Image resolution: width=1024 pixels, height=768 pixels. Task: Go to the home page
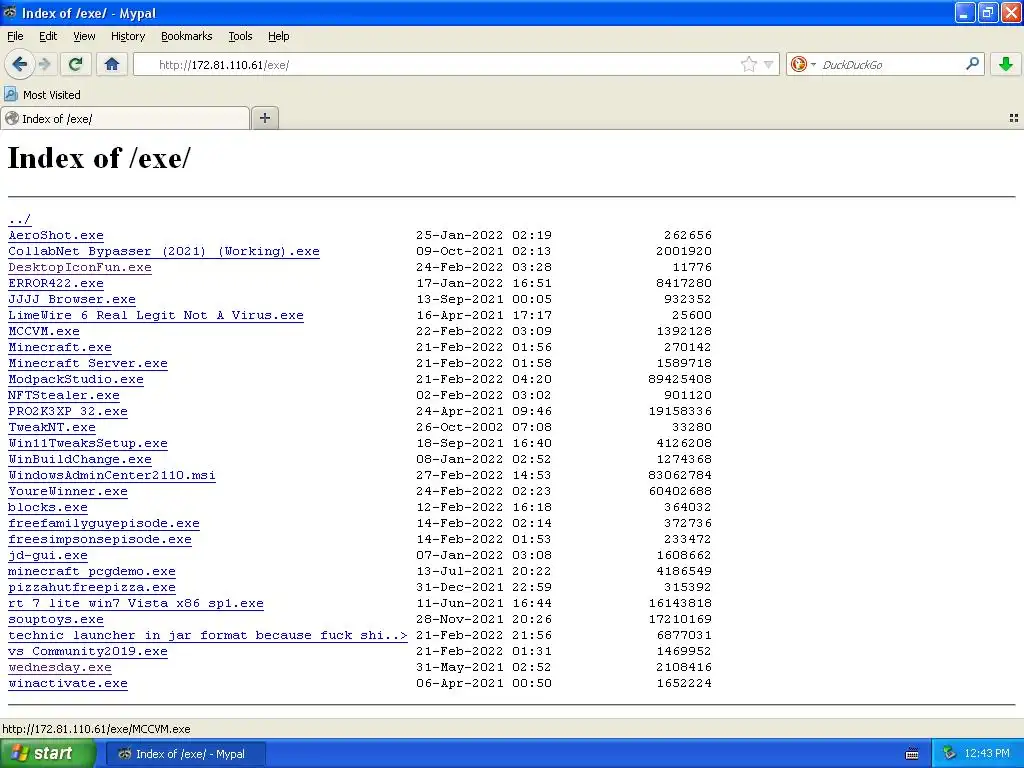coord(112,64)
